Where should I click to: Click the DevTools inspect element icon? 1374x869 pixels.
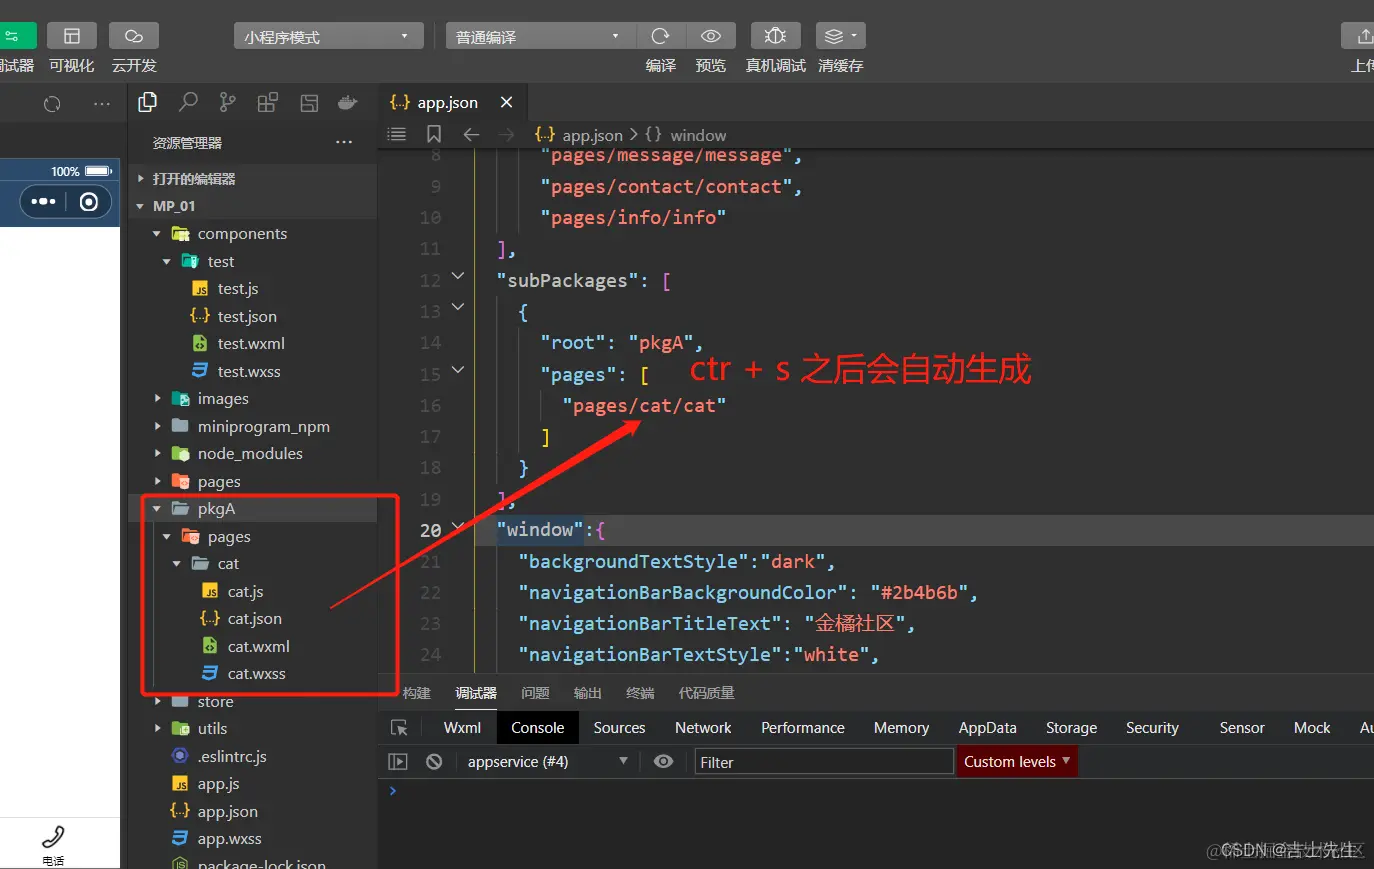coord(399,728)
